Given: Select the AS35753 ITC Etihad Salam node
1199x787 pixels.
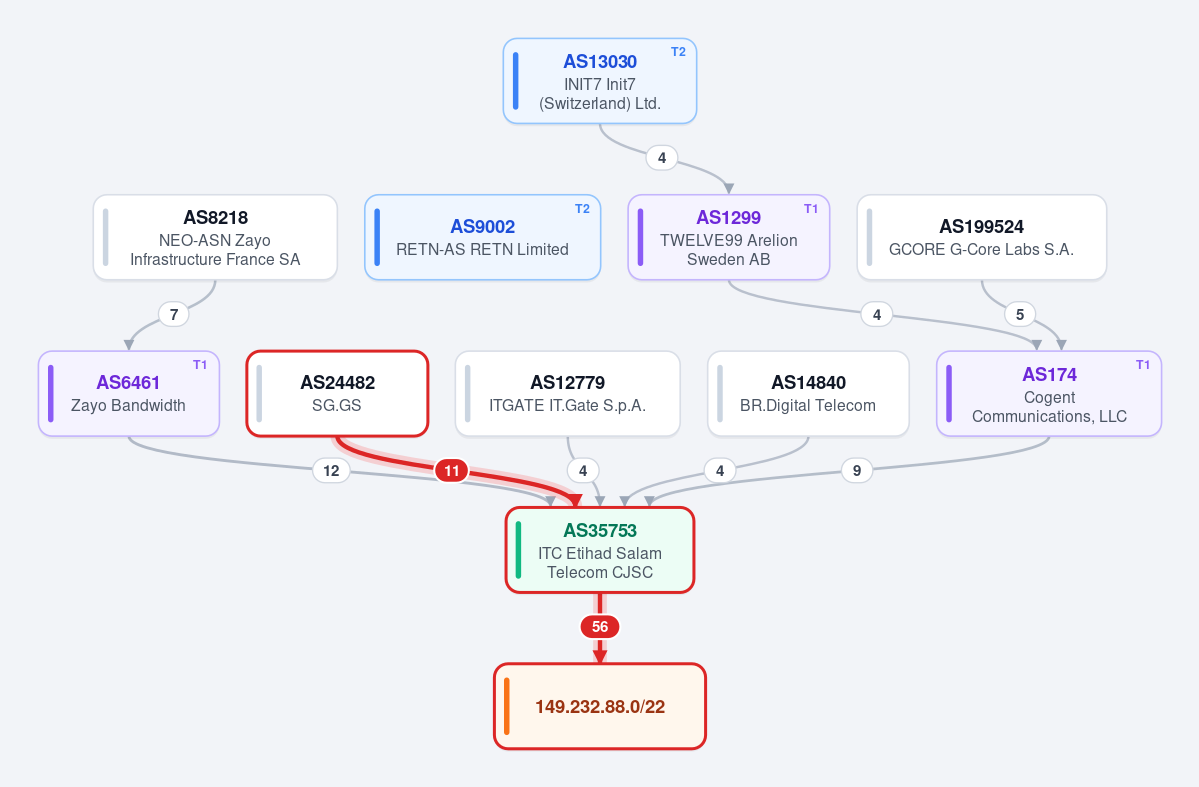Looking at the screenshot, I should [600, 550].
